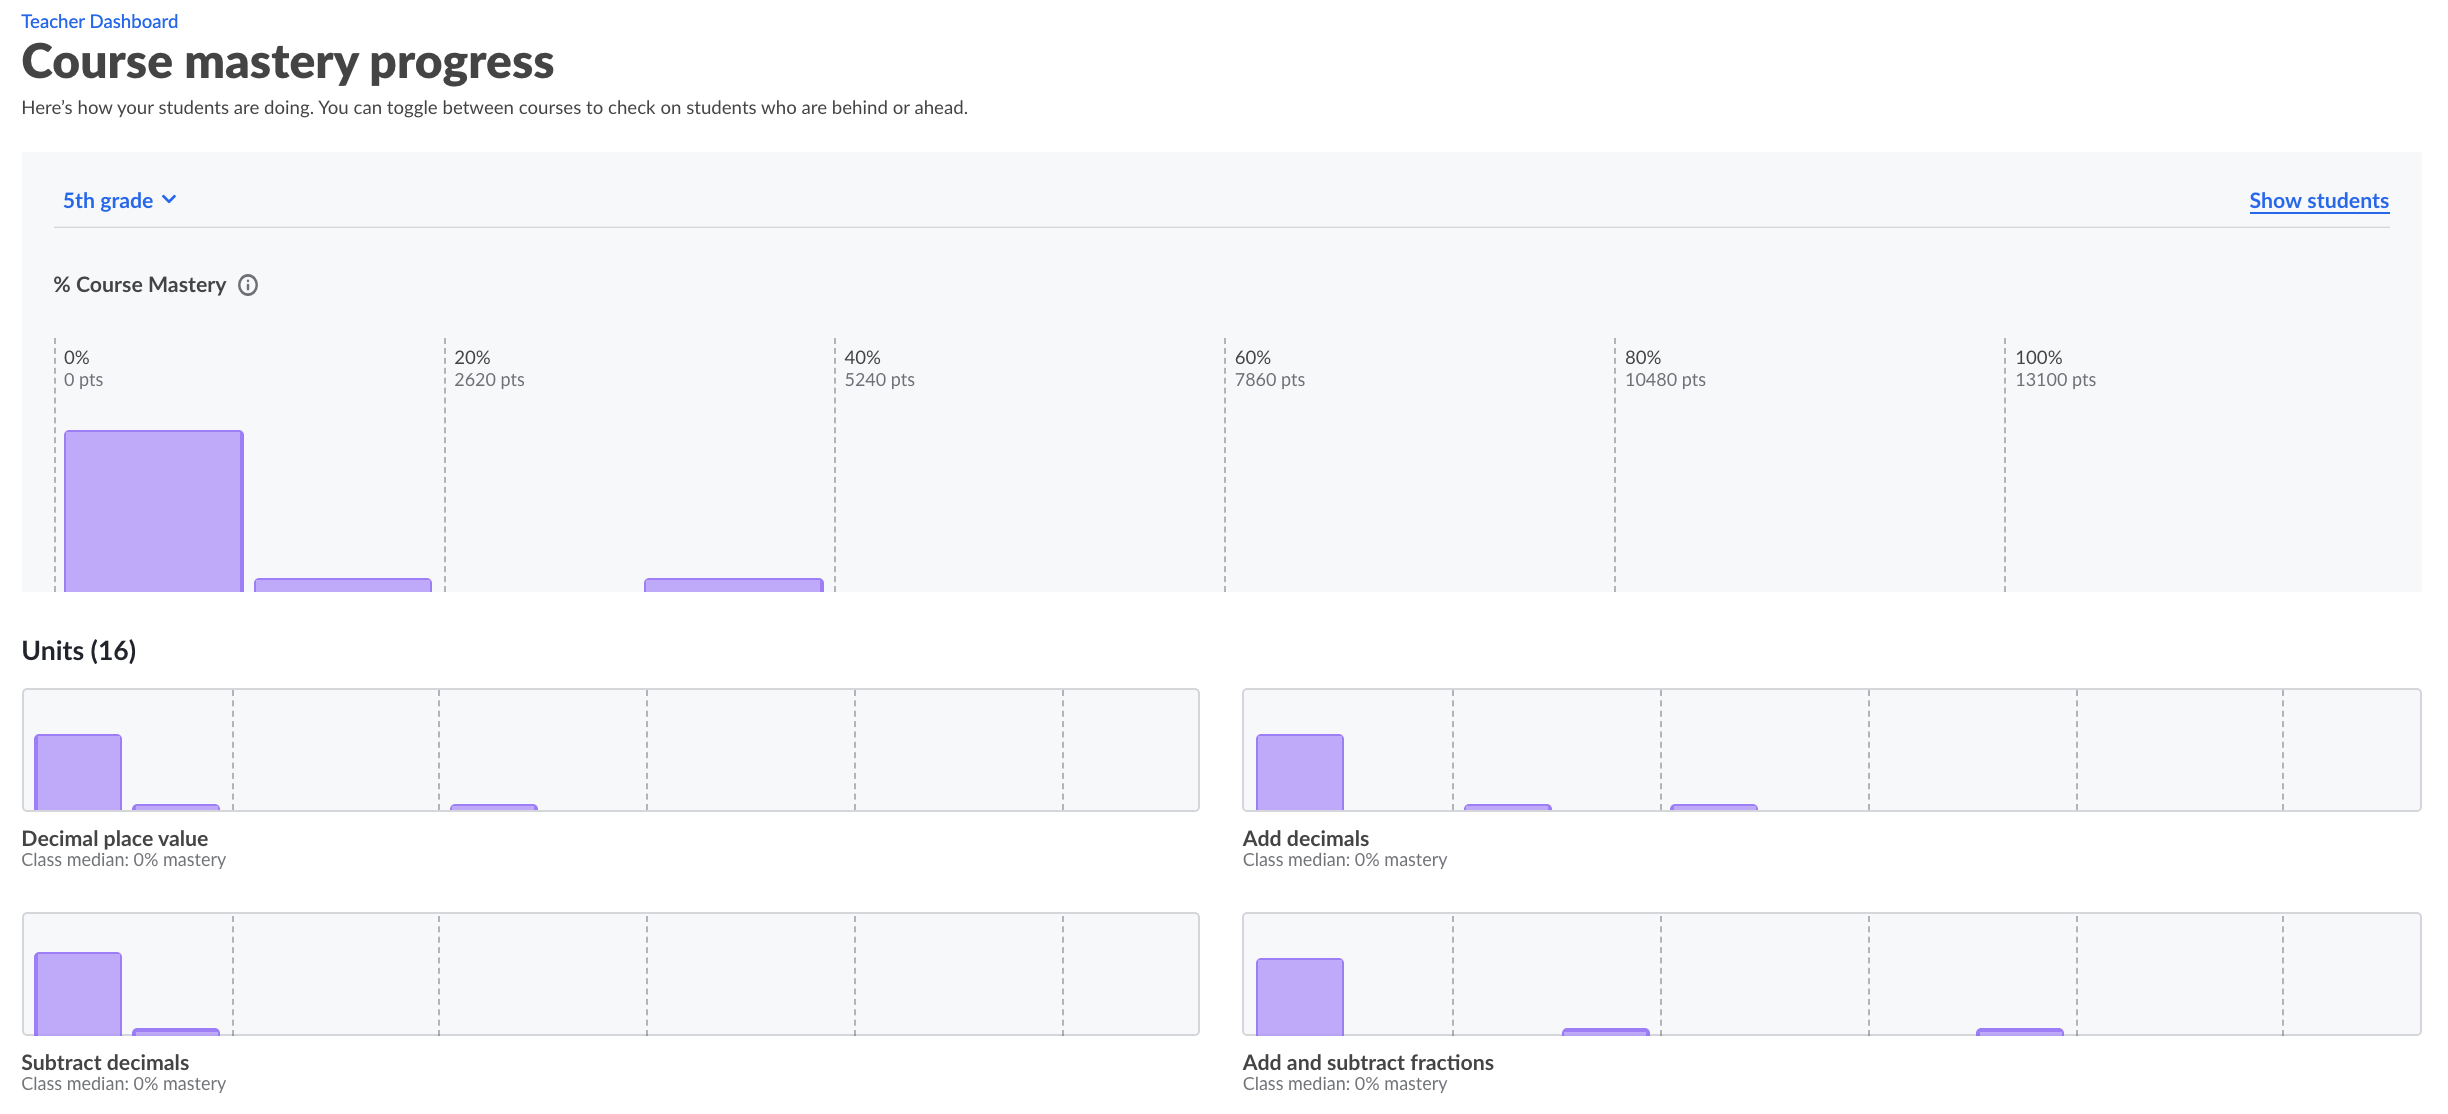The width and height of the screenshot is (2448, 1114).
Task: Click the Course Mastery info icon
Action: tap(248, 285)
